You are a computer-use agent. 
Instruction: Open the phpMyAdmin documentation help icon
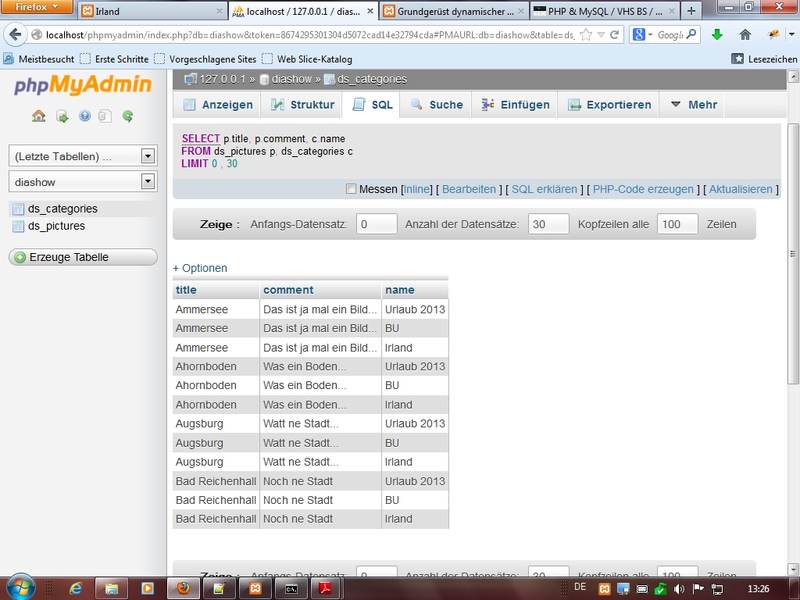point(85,116)
